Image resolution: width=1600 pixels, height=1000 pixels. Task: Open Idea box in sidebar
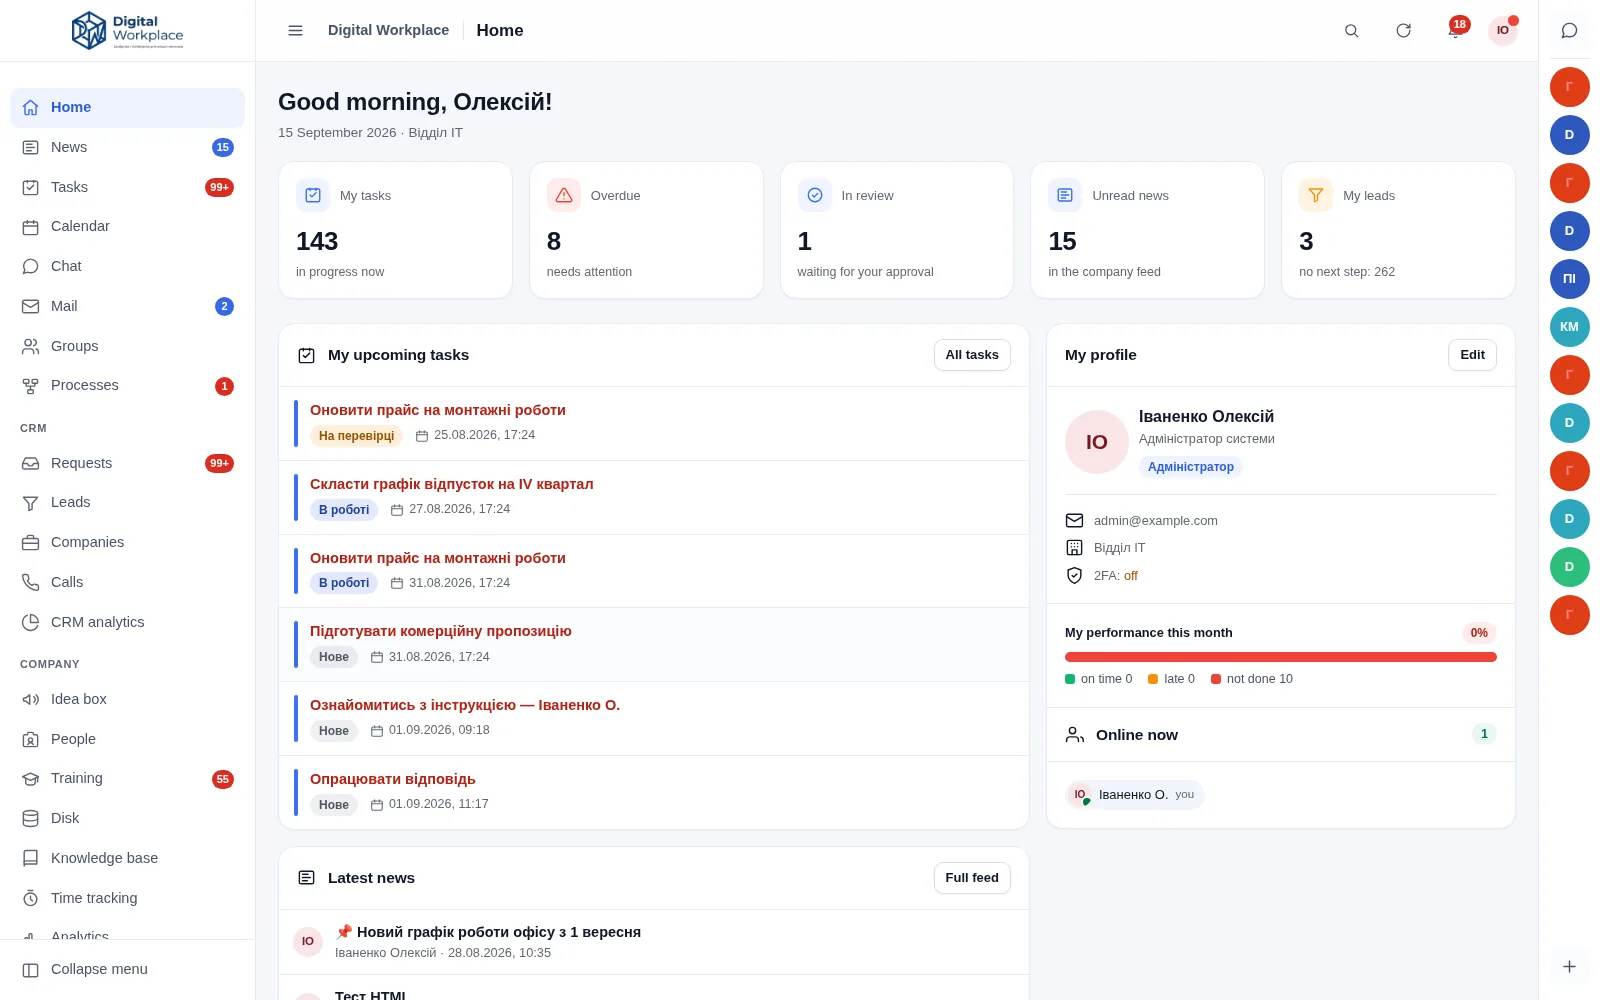(127, 699)
